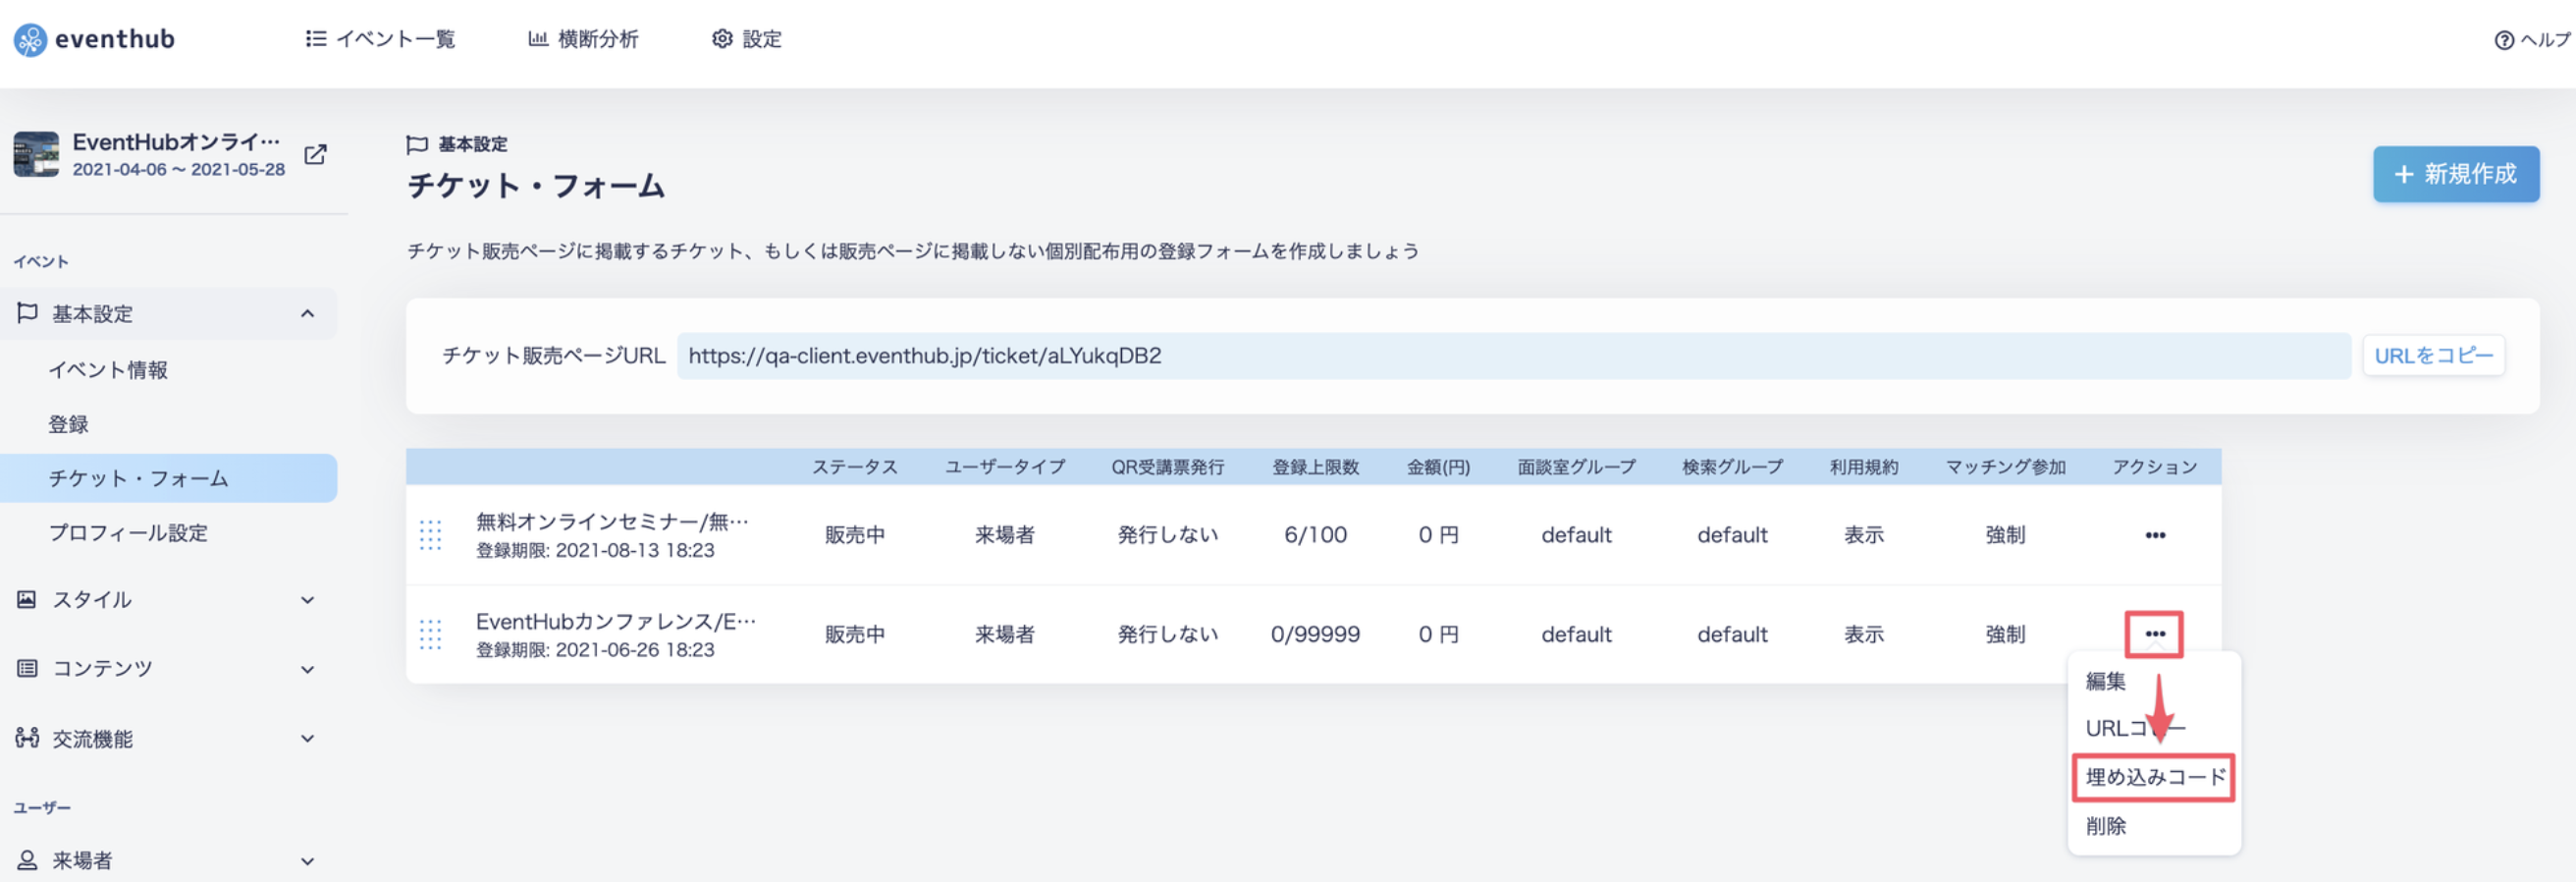Grab drag handle of 無料オンラインセミナー row
2576x882 pixels.
coord(430,535)
